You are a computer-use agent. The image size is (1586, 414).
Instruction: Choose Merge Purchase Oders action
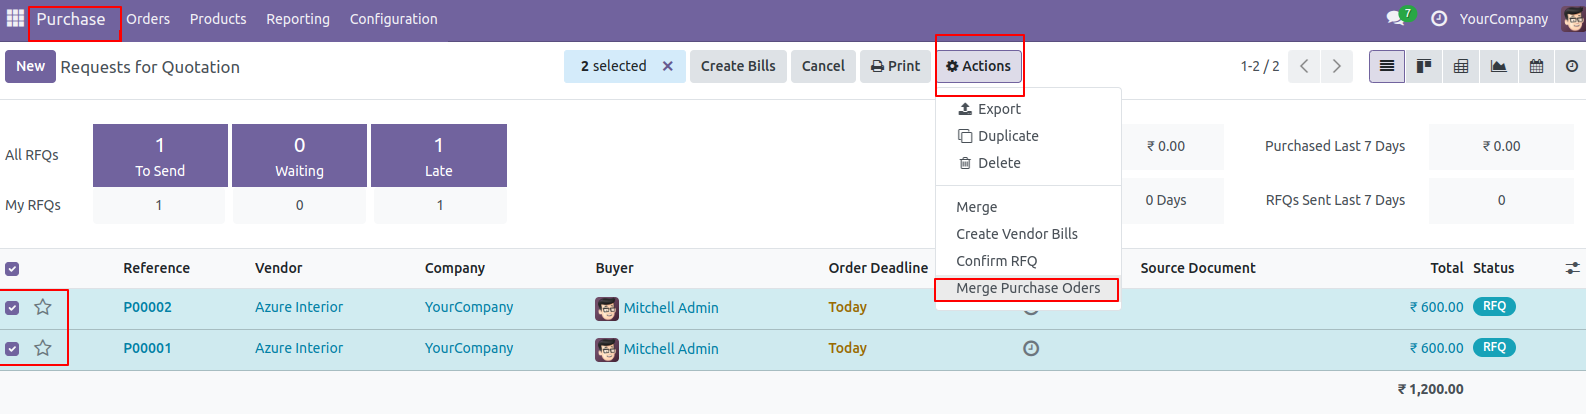click(x=1028, y=288)
